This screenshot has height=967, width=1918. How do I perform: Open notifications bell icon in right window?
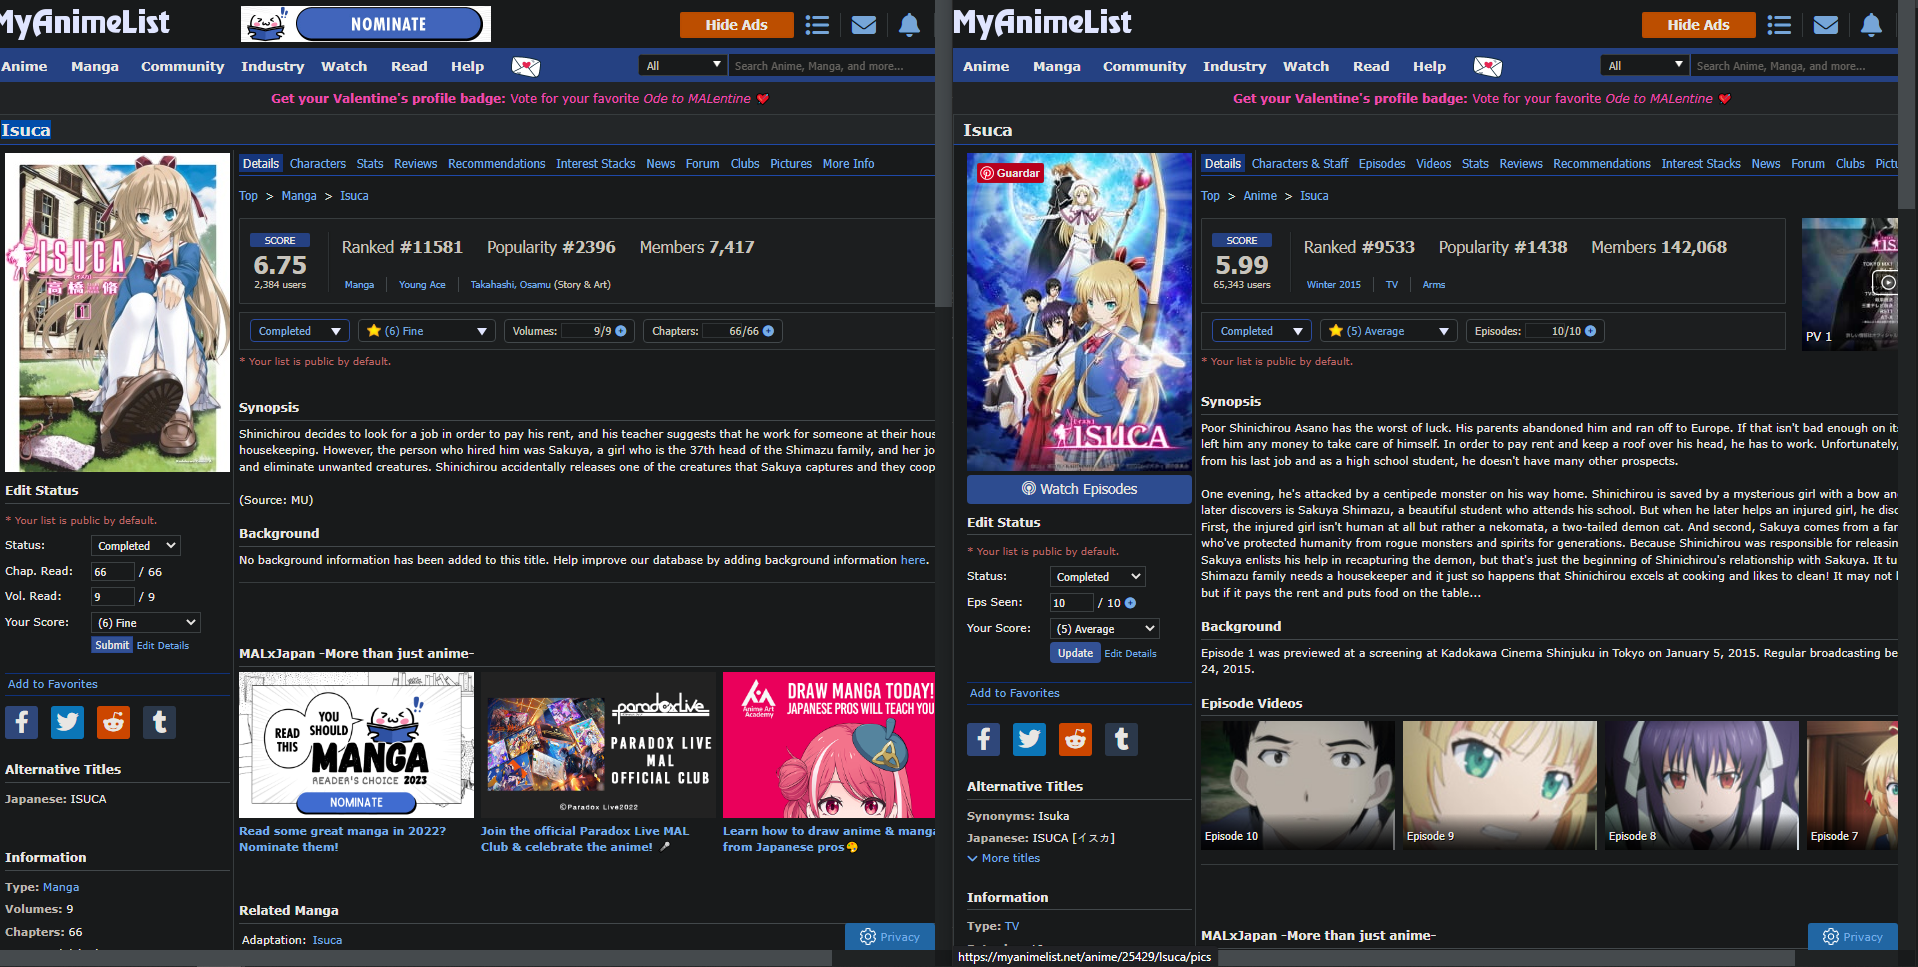(x=1871, y=25)
